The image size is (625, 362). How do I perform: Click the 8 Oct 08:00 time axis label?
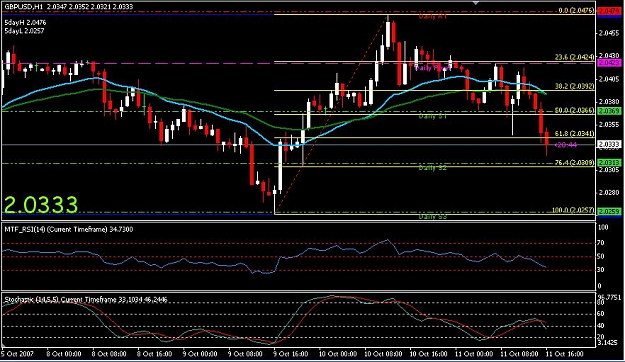click(x=109, y=354)
